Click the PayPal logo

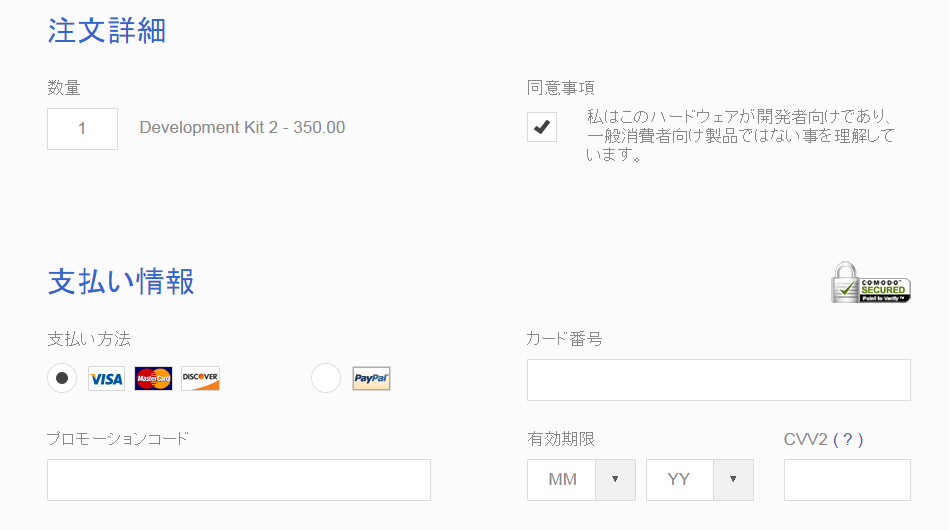click(x=371, y=379)
